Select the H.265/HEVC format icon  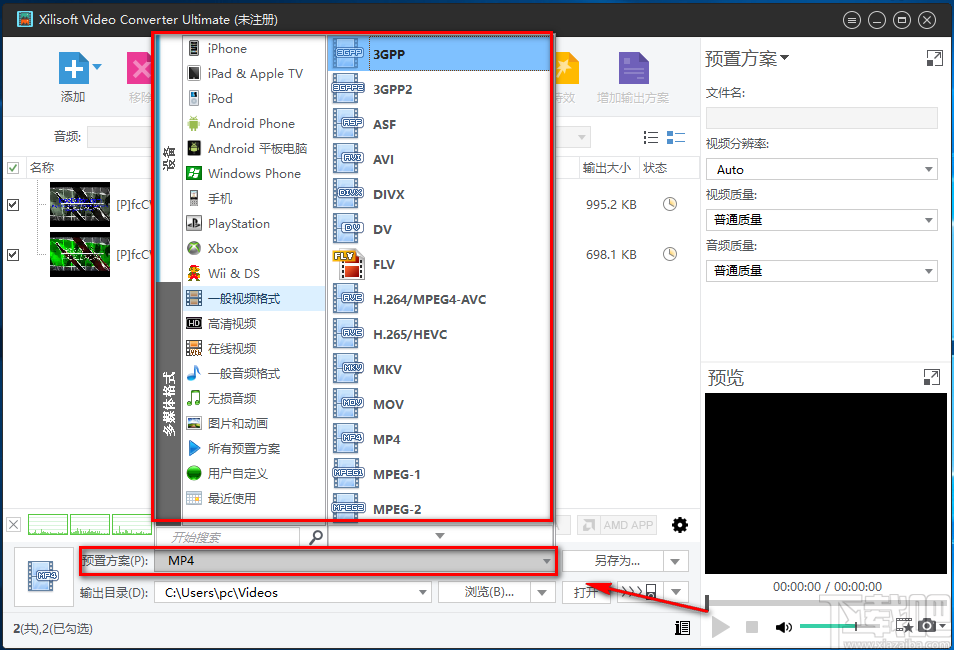tap(348, 335)
